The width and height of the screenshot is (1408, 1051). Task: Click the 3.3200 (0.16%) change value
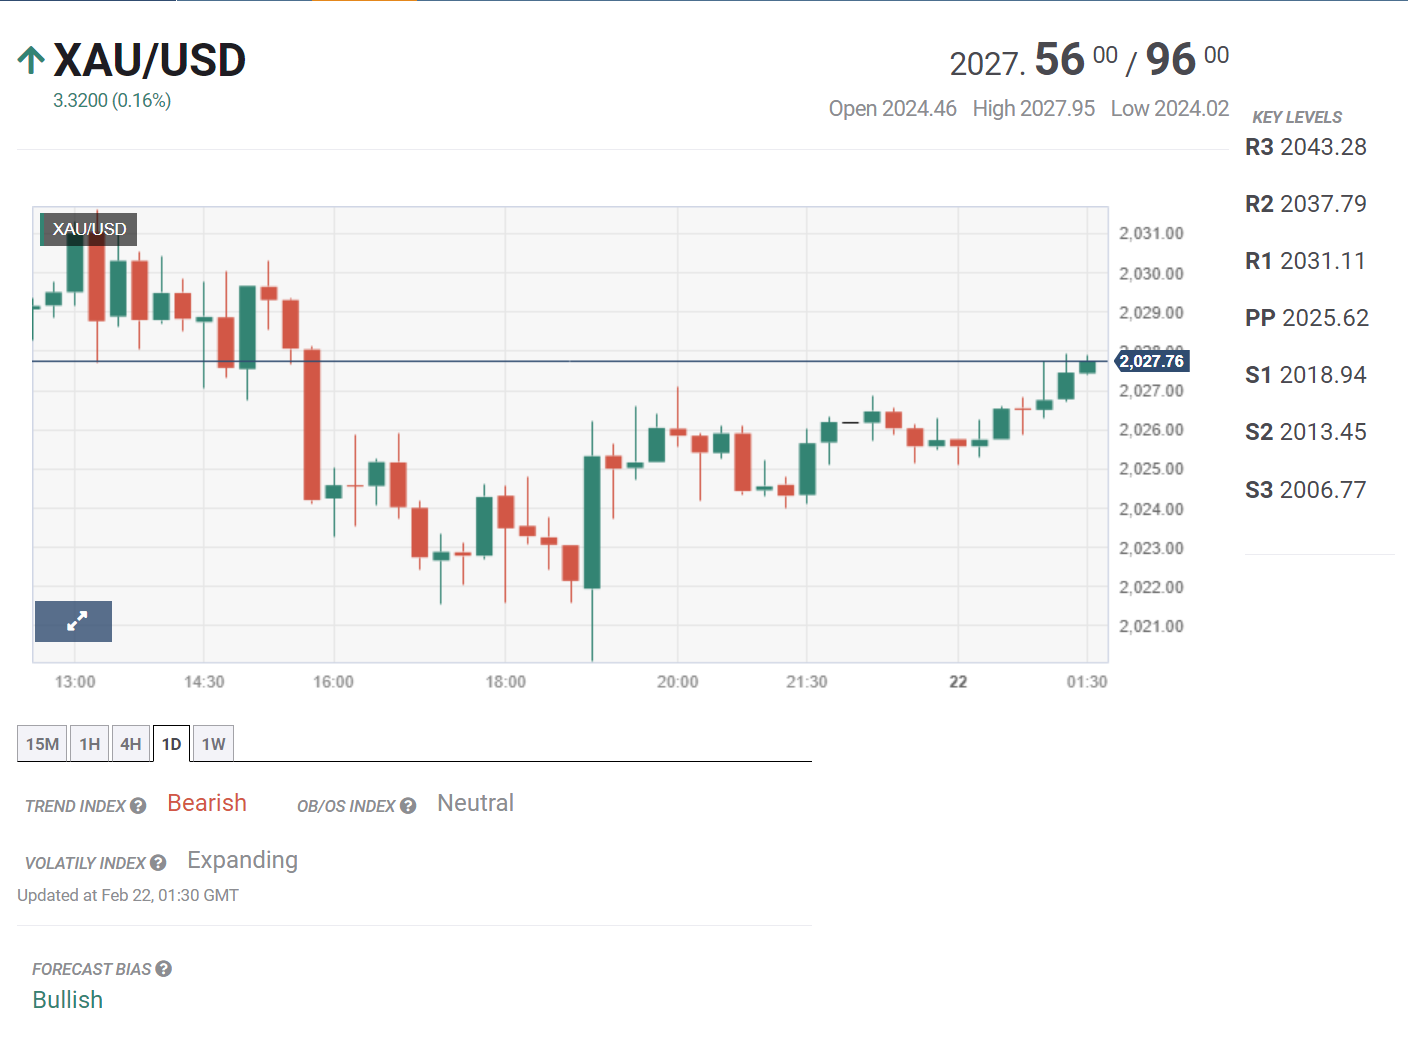112,101
